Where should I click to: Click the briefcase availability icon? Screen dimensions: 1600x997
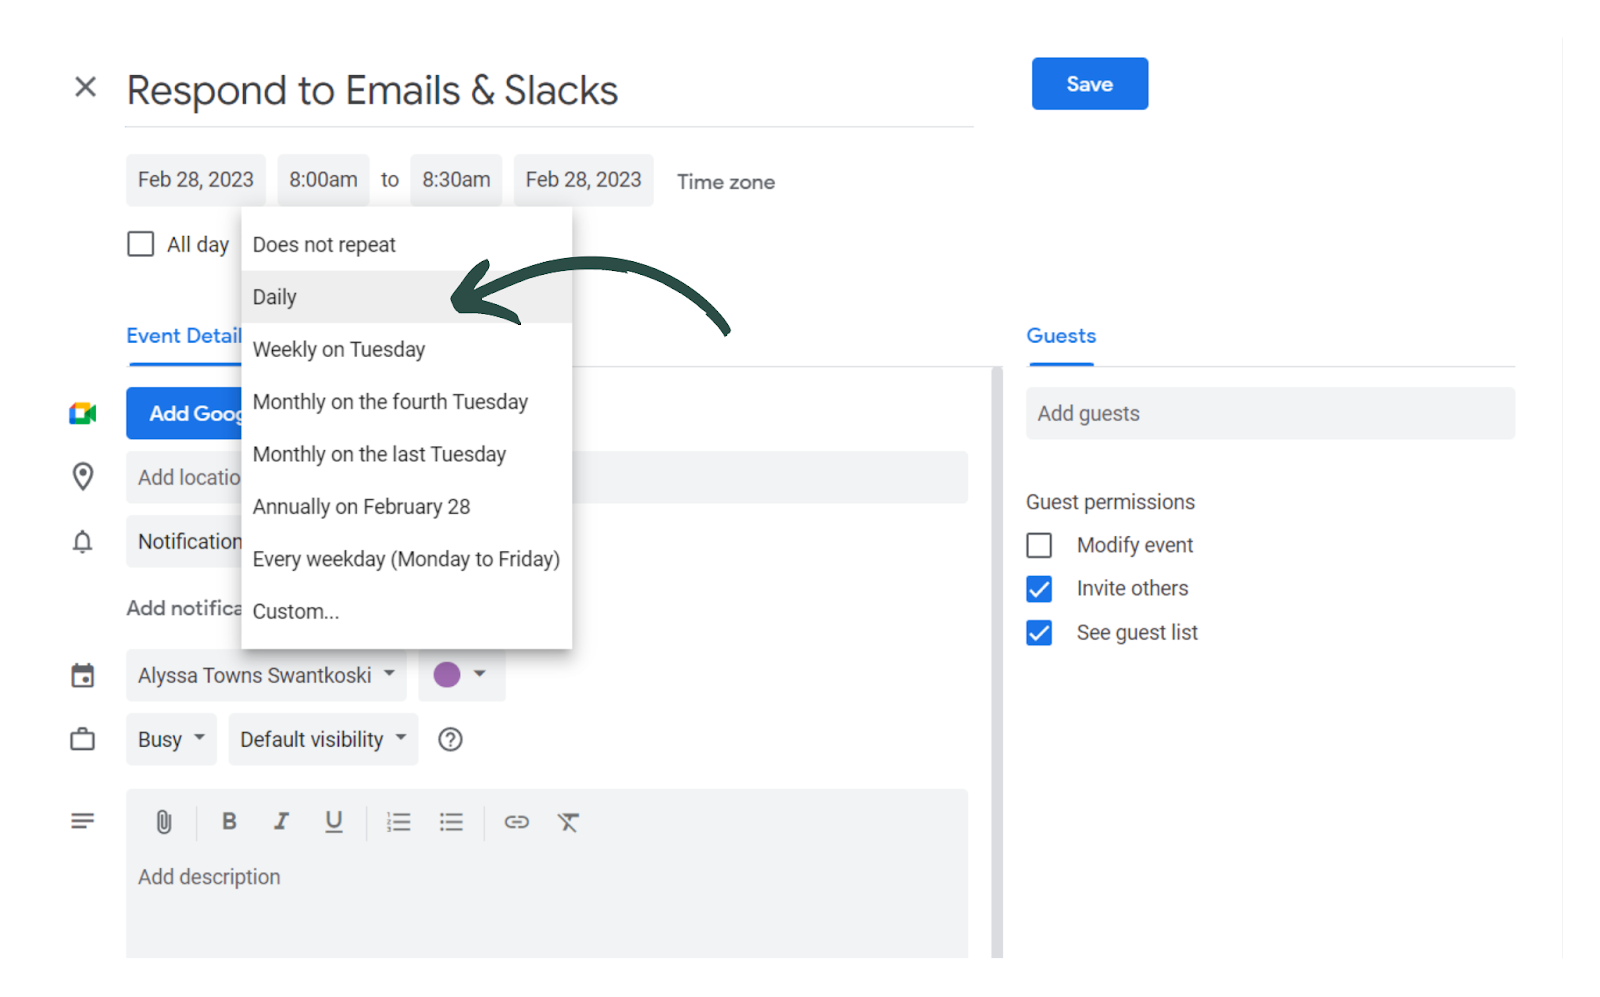click(83, 740)
